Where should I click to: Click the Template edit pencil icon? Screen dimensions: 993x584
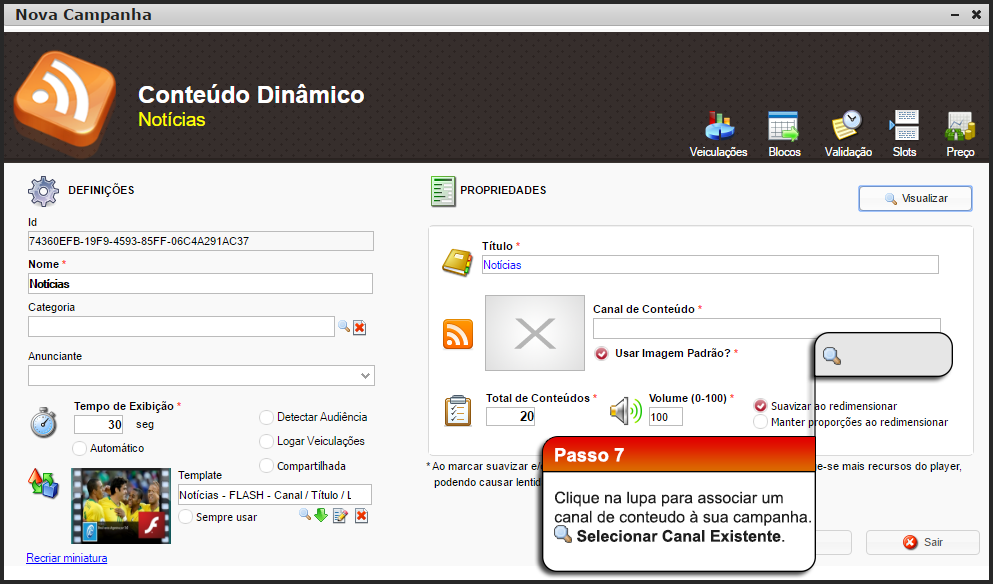click(x=340, y=516)
